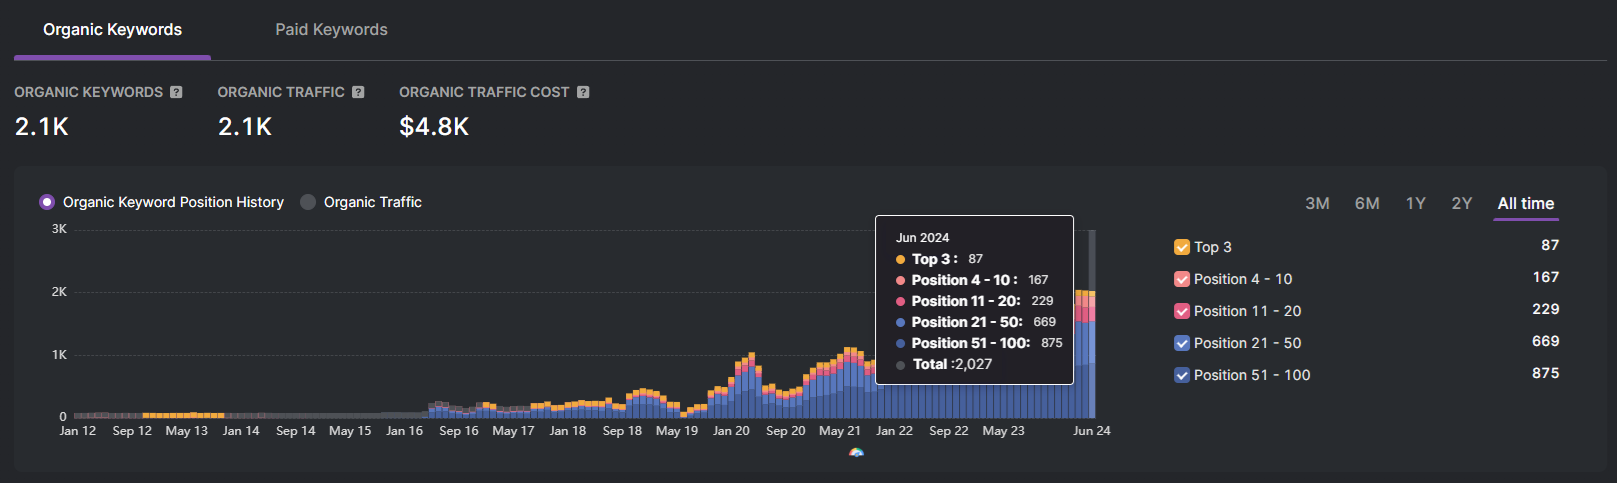Set chart range to All time
1617x483 pixels.
1526,203
